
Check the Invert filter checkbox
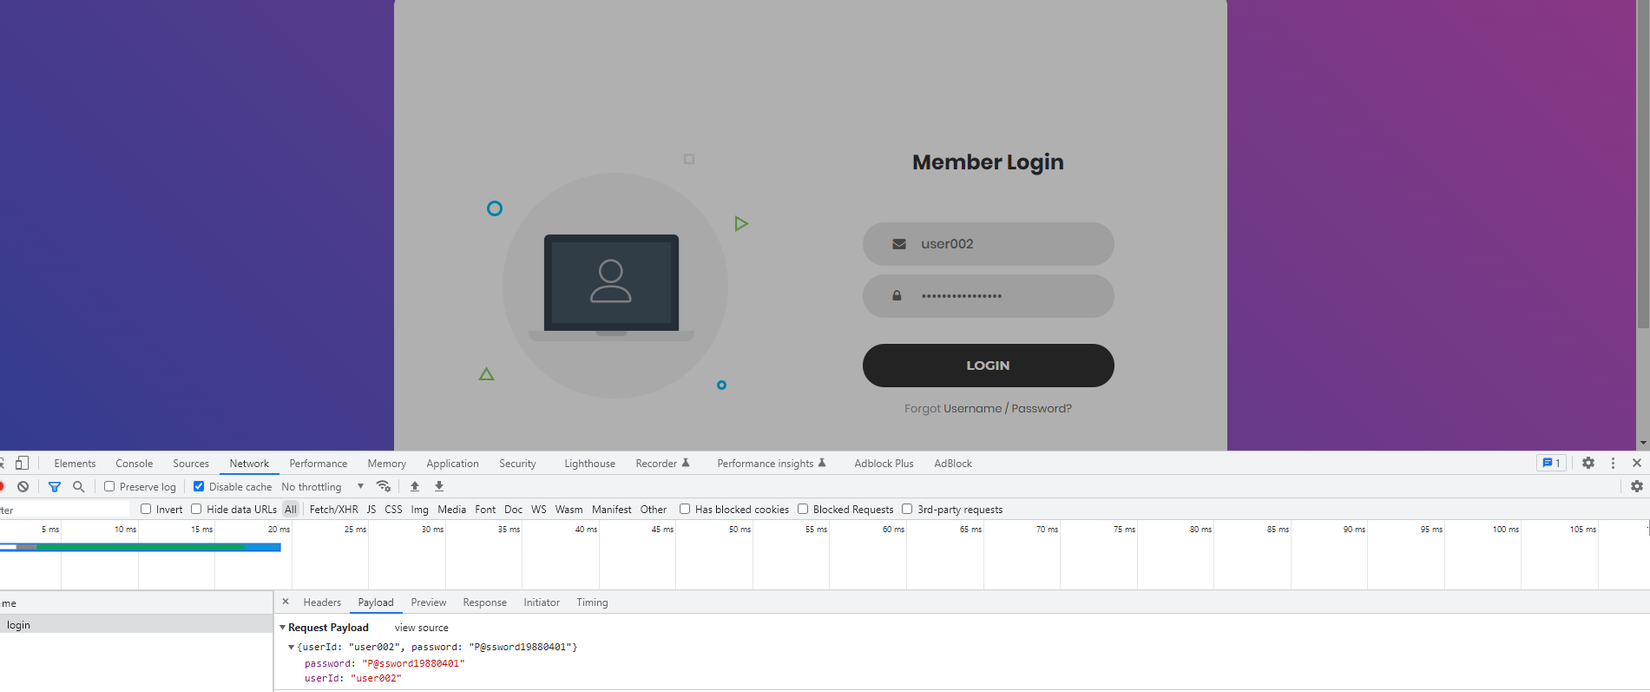146,509
